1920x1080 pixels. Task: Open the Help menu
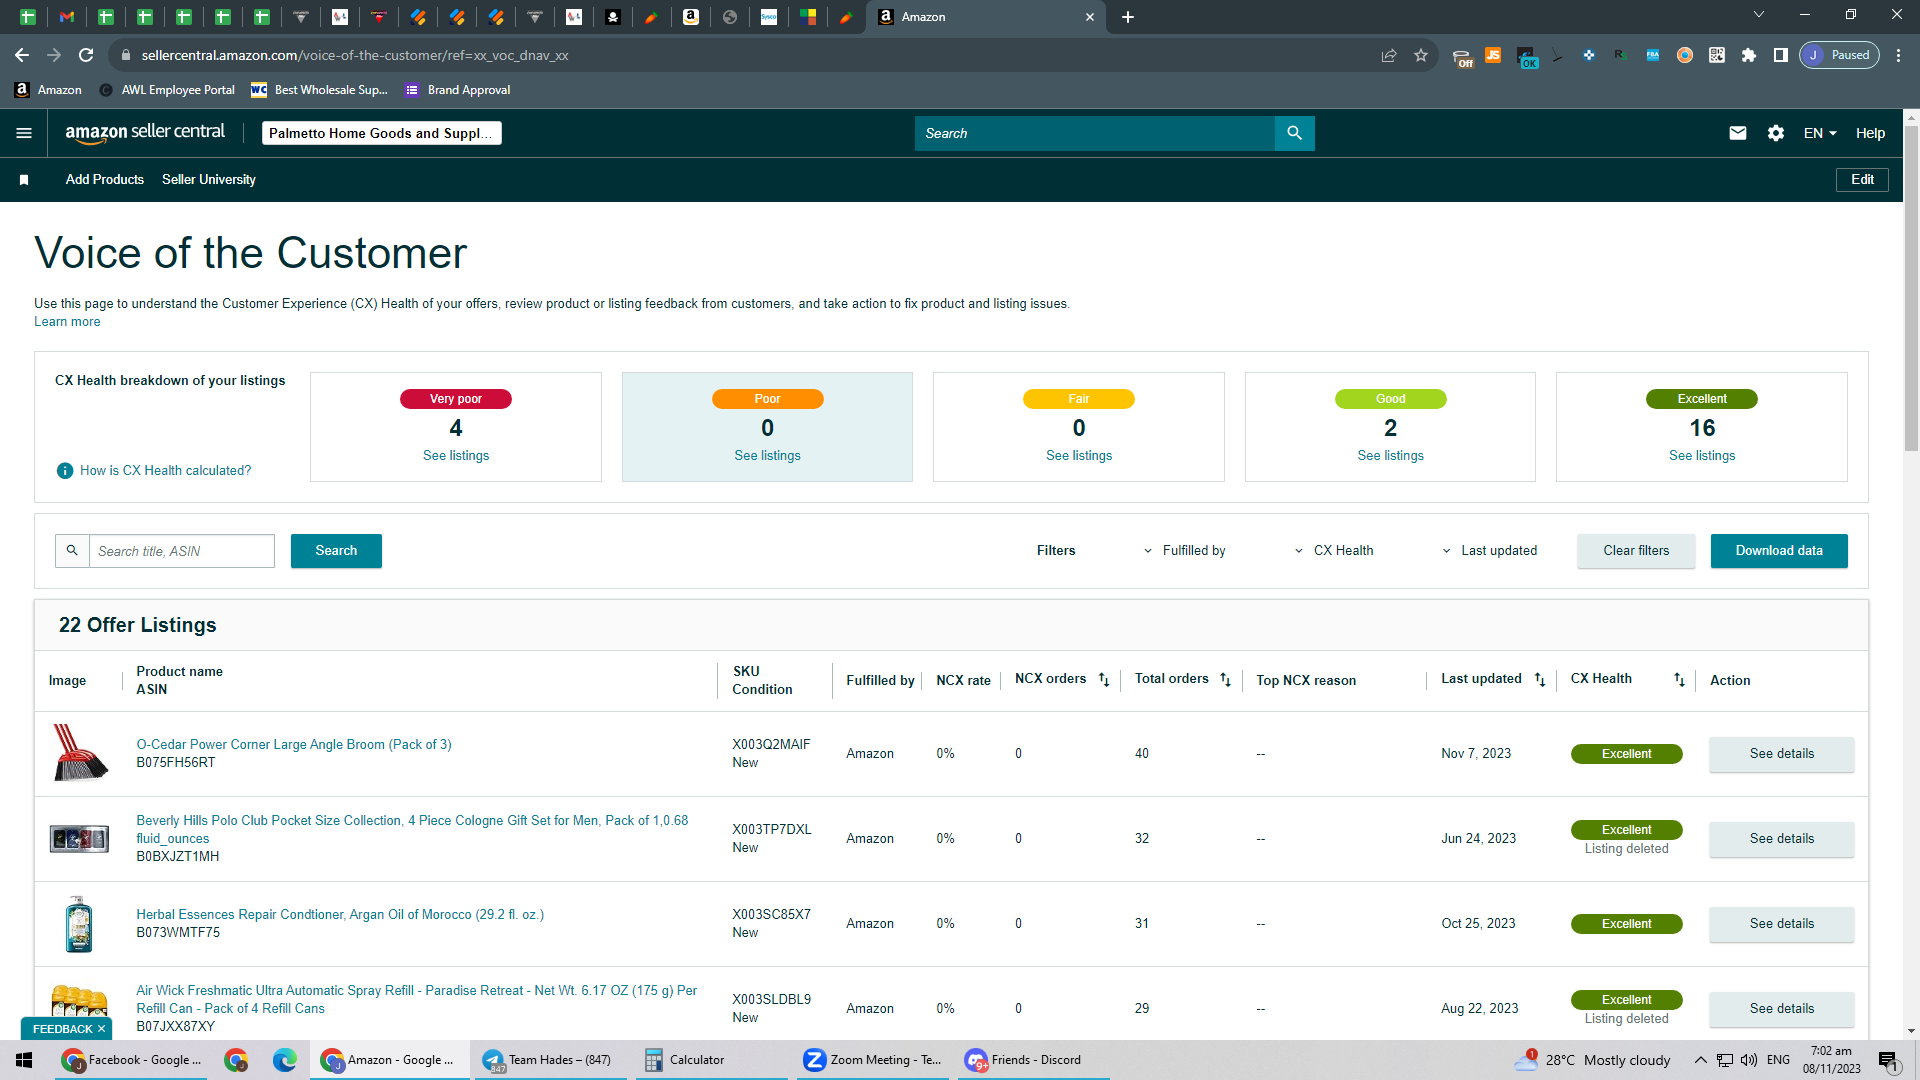tap(1870, 133)
